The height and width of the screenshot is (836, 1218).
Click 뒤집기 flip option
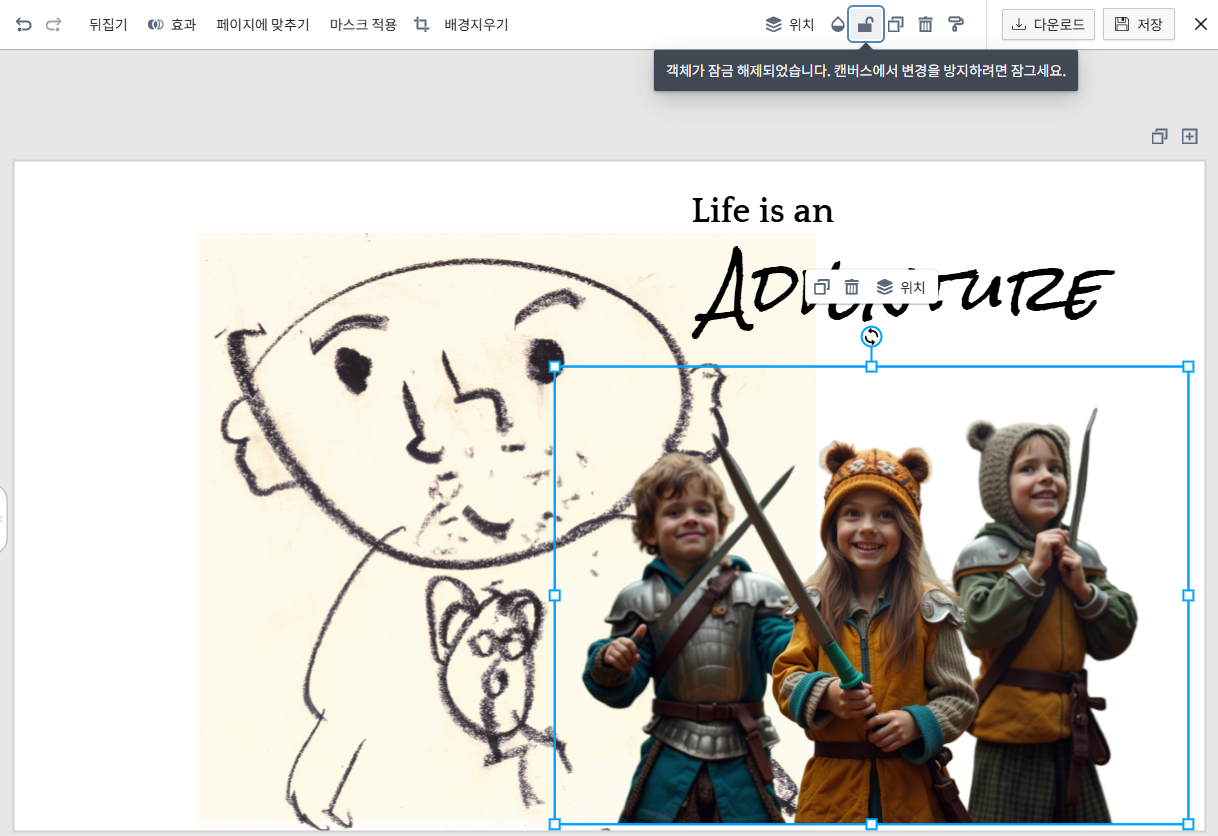point(108,24)
